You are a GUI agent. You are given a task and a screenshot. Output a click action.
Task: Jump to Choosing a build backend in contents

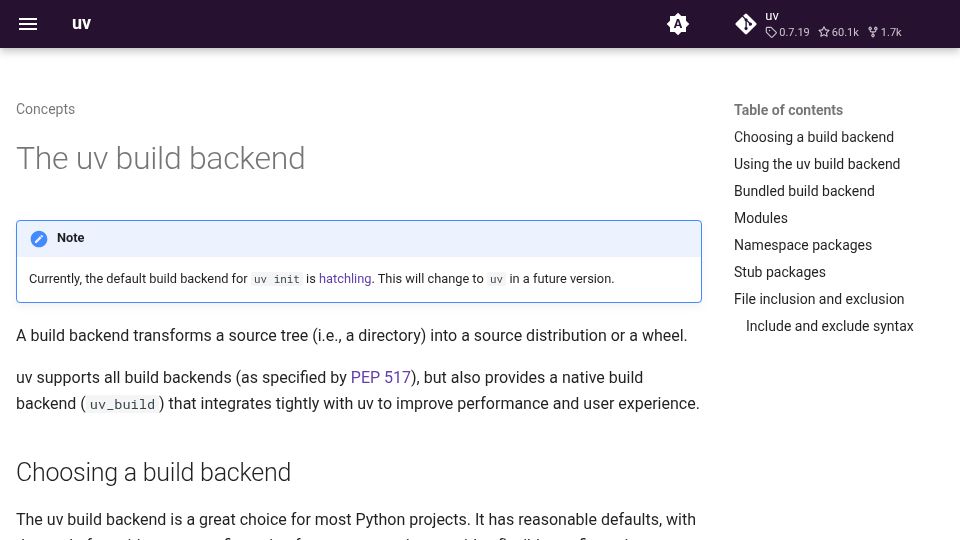(x=814, y=137)
